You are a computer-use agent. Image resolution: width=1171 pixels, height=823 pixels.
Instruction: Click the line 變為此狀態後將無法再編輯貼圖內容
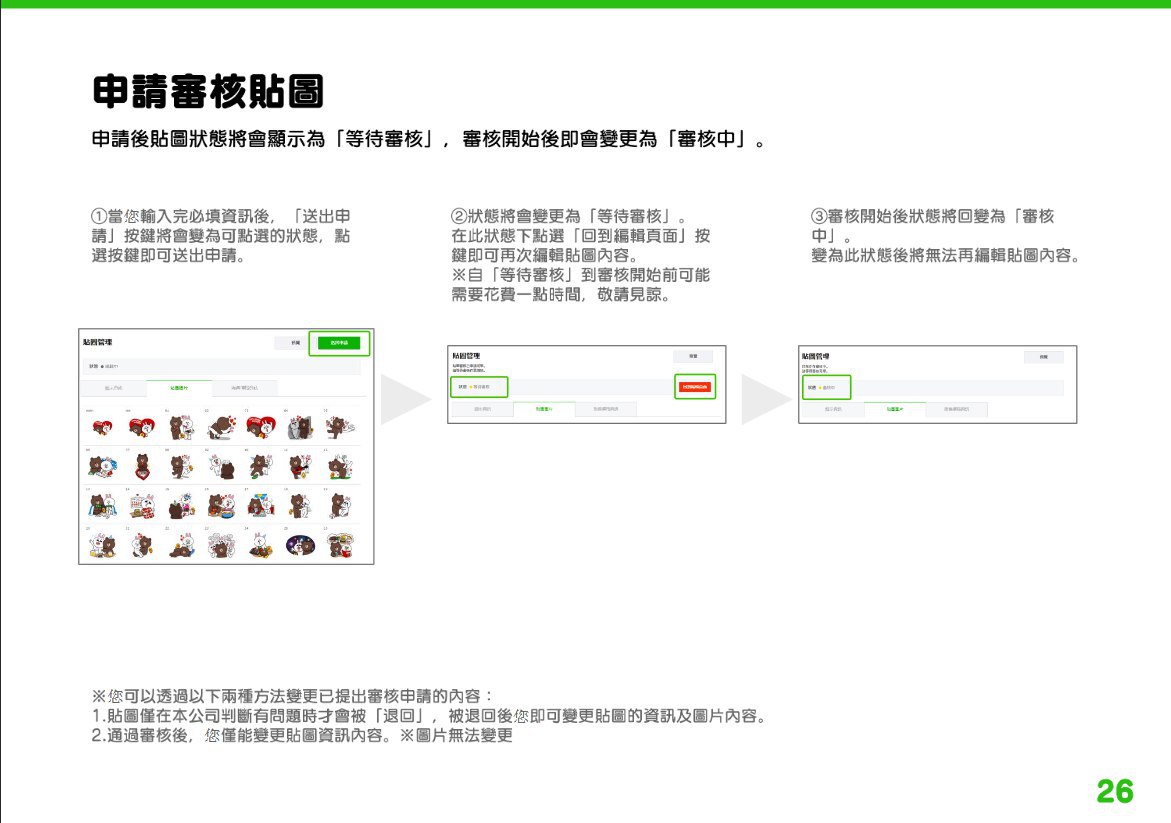[945, 255]
